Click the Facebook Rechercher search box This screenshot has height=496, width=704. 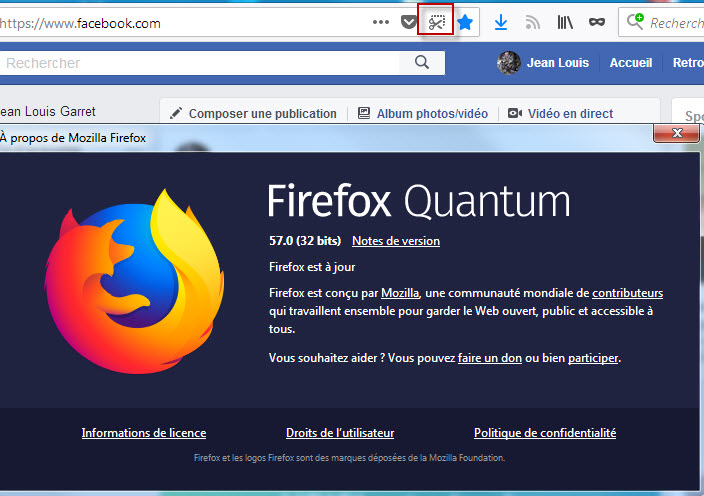(x=200, y=63)
